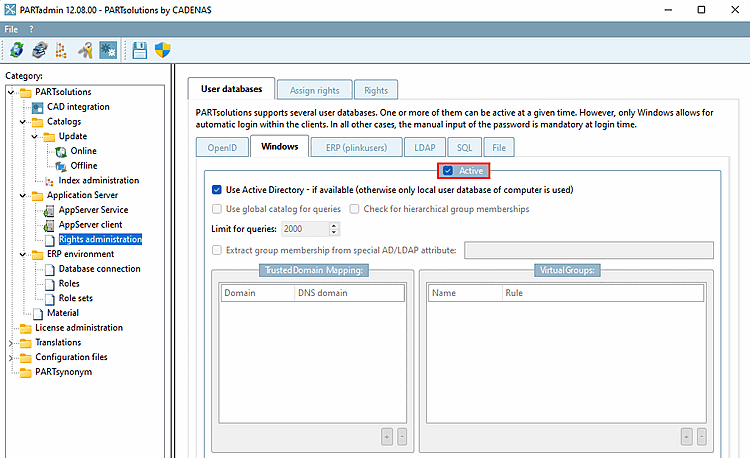Click the Rule column header
Viewport: 750px width, 458px height.
[x=603, y=293]
